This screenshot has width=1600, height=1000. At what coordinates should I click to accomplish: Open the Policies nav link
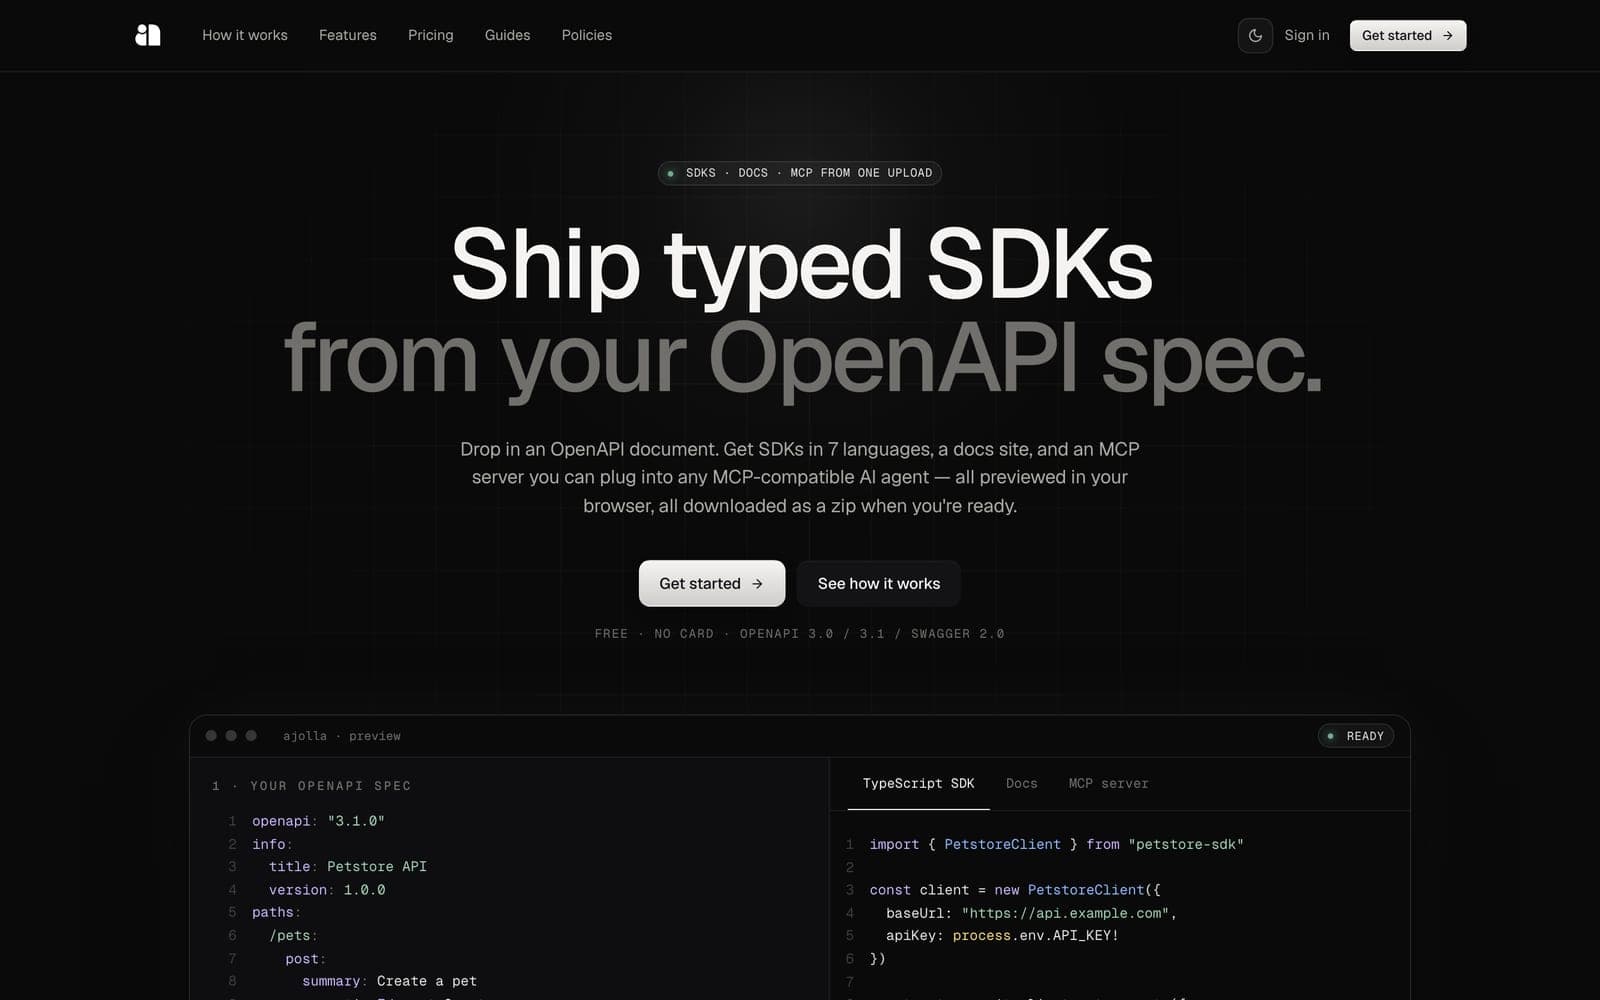587,35
